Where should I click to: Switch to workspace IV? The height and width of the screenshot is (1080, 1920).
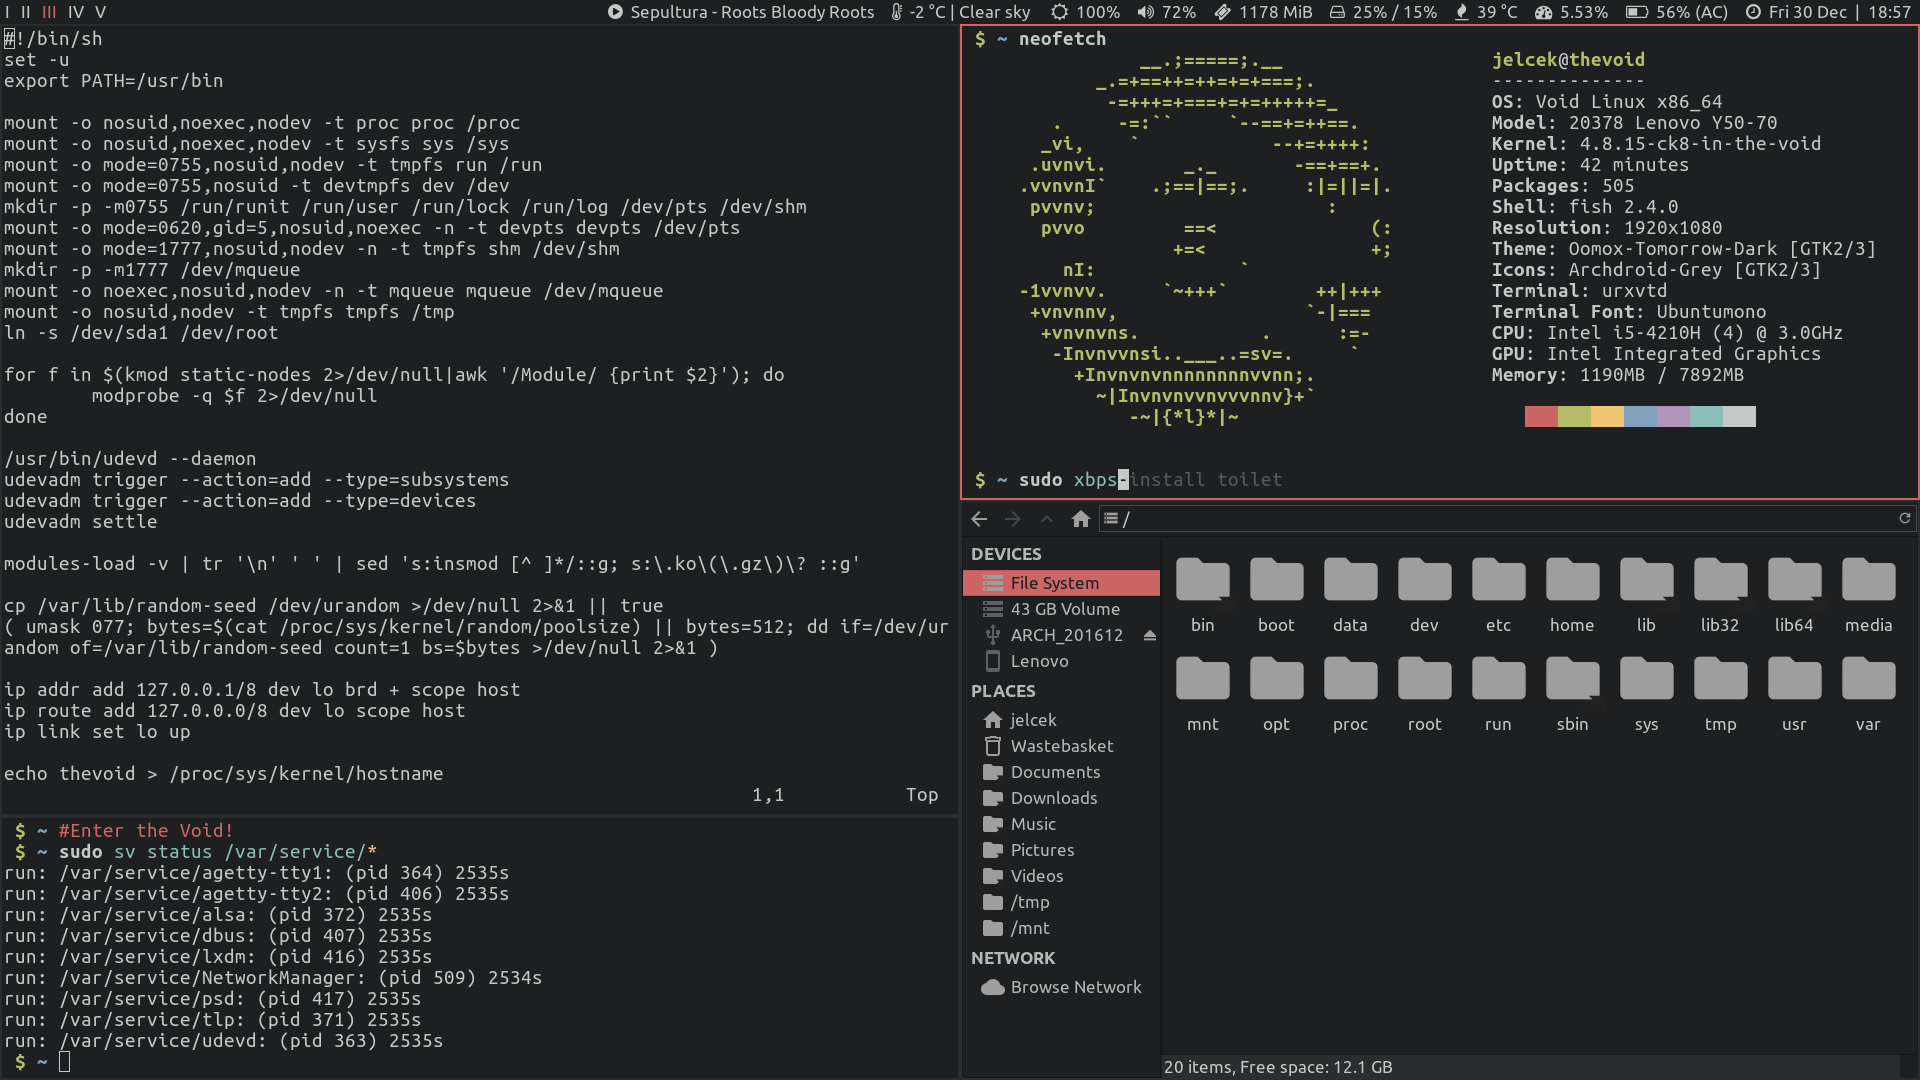pyautogui.click(x=76, y=12)
